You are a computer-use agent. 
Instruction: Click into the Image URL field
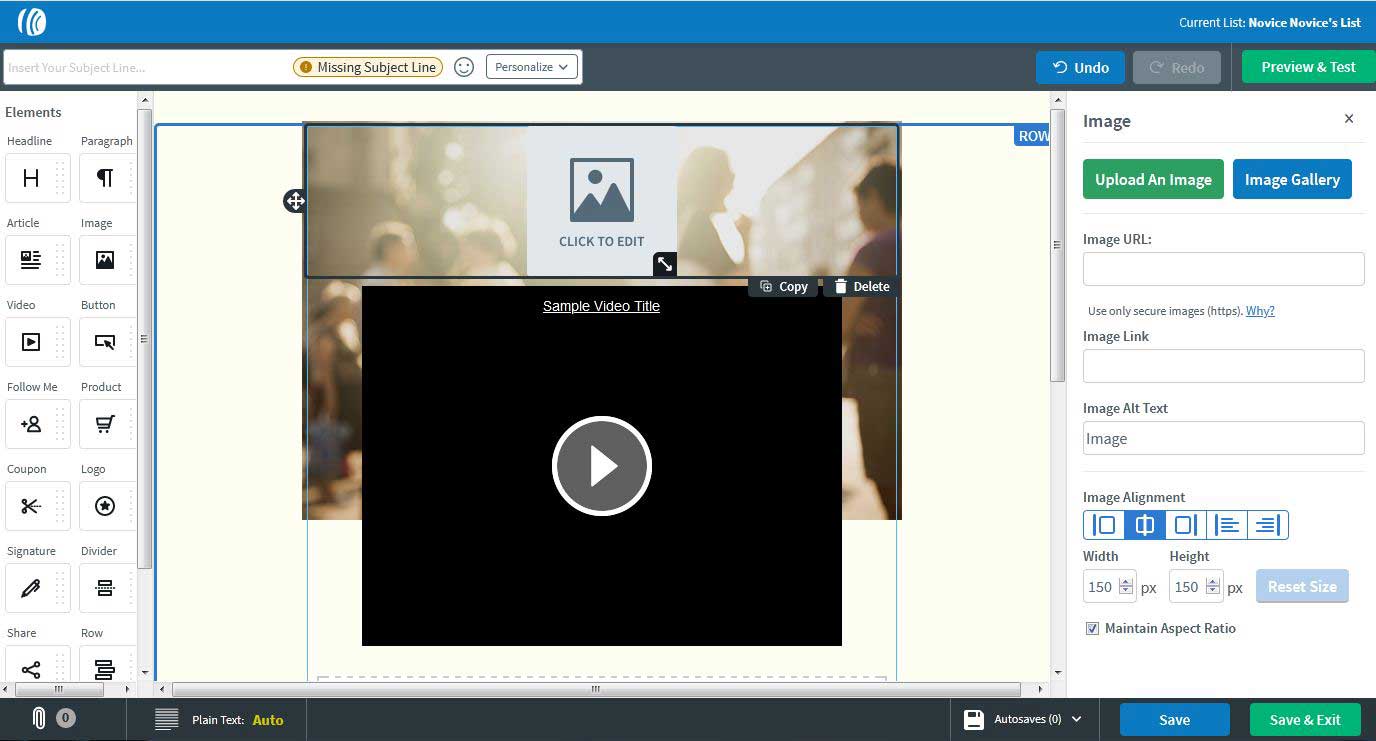[x=1223, y=269]
